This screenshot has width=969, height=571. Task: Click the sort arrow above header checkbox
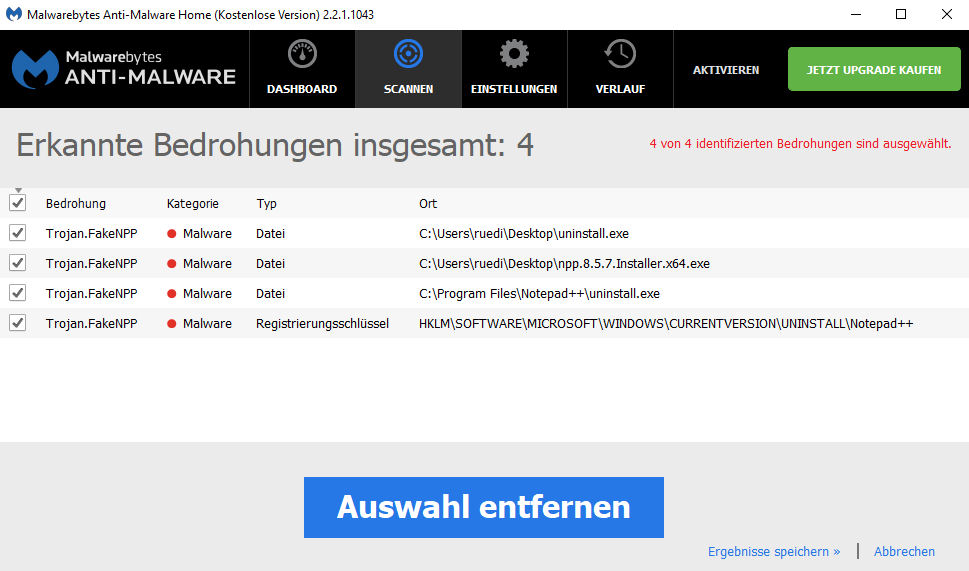[19, 190]
